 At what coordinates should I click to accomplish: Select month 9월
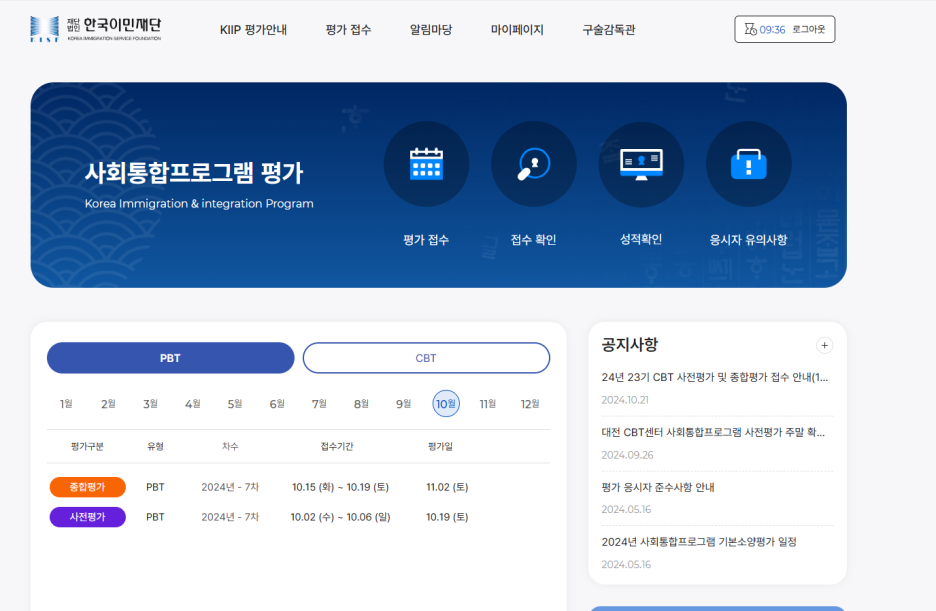pyautogui.click(x=404, y=404)
